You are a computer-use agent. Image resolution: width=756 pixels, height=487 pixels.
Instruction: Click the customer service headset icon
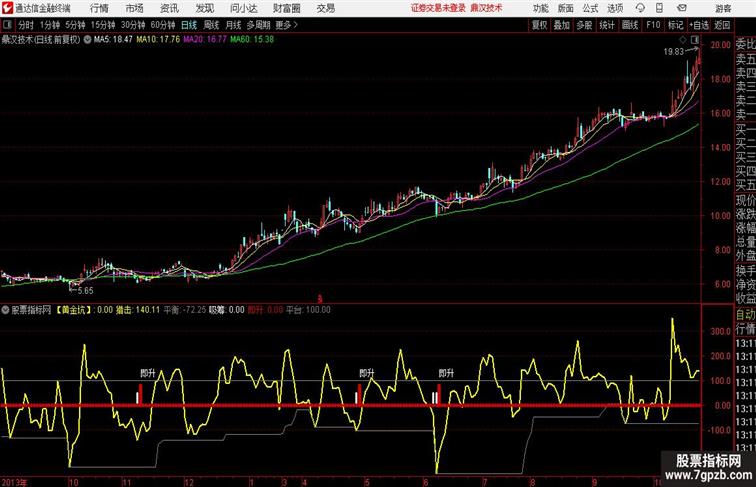pos(640,8)
